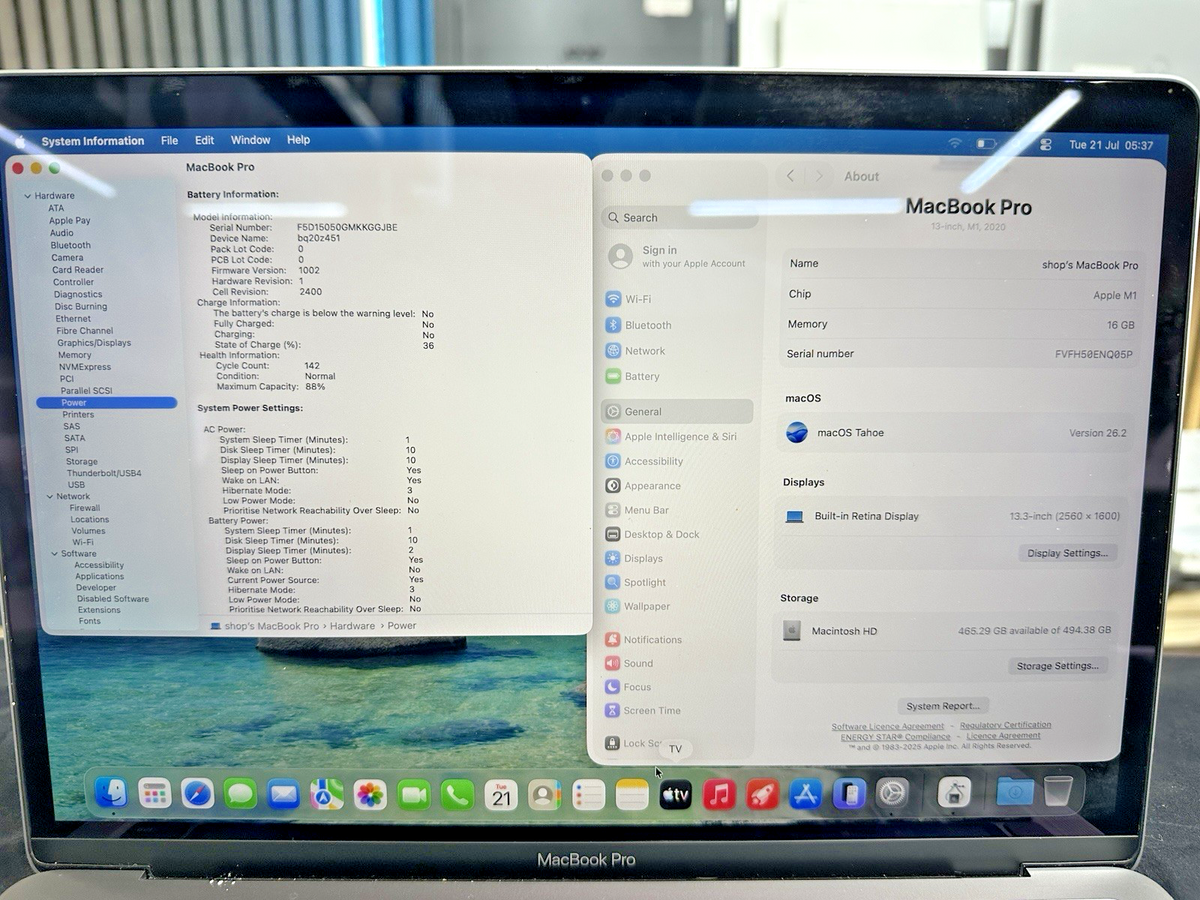Open the Mail app icon

tap(283, 794)
